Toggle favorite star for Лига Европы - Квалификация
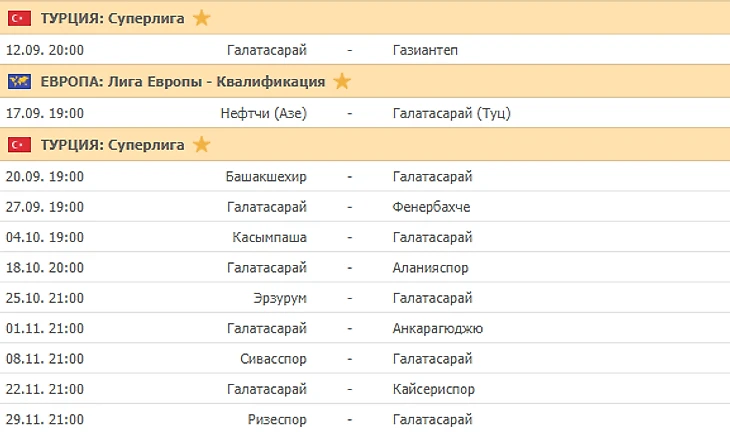This screenshot has height=433, width=730. pyautogui.click(x=342, y=81)
